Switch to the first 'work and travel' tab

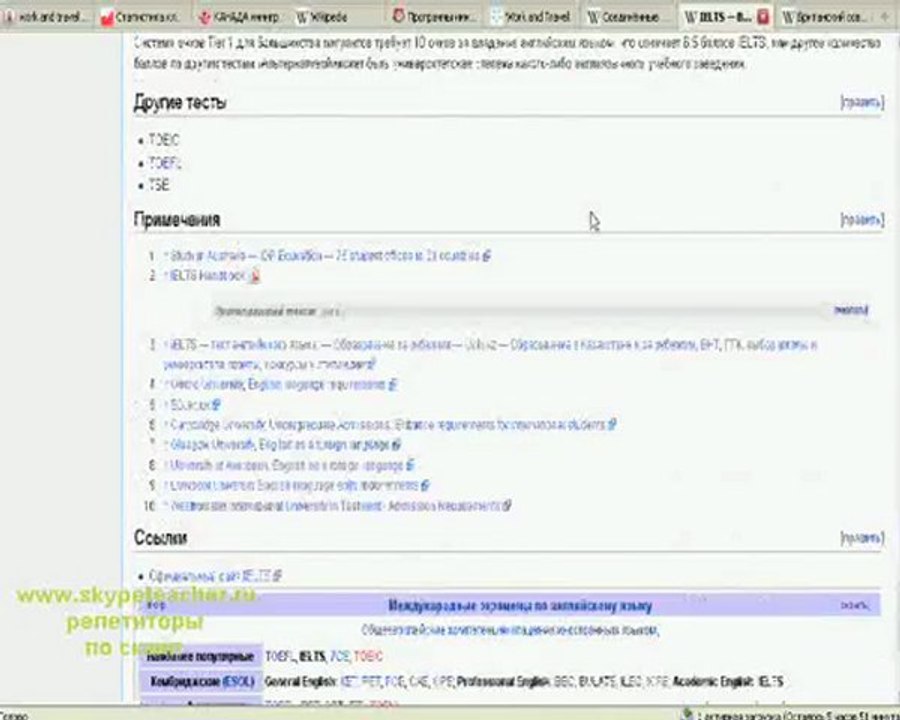click(45, 17)
